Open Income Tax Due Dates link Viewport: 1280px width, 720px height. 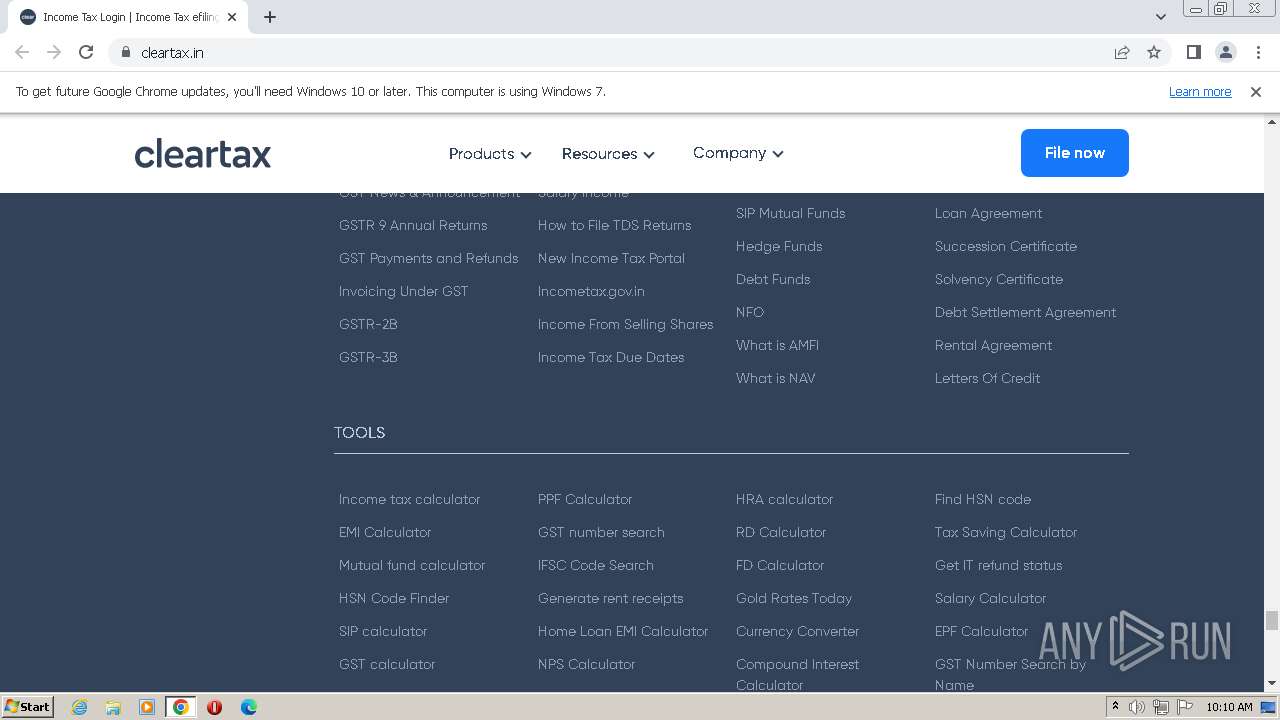611,357
